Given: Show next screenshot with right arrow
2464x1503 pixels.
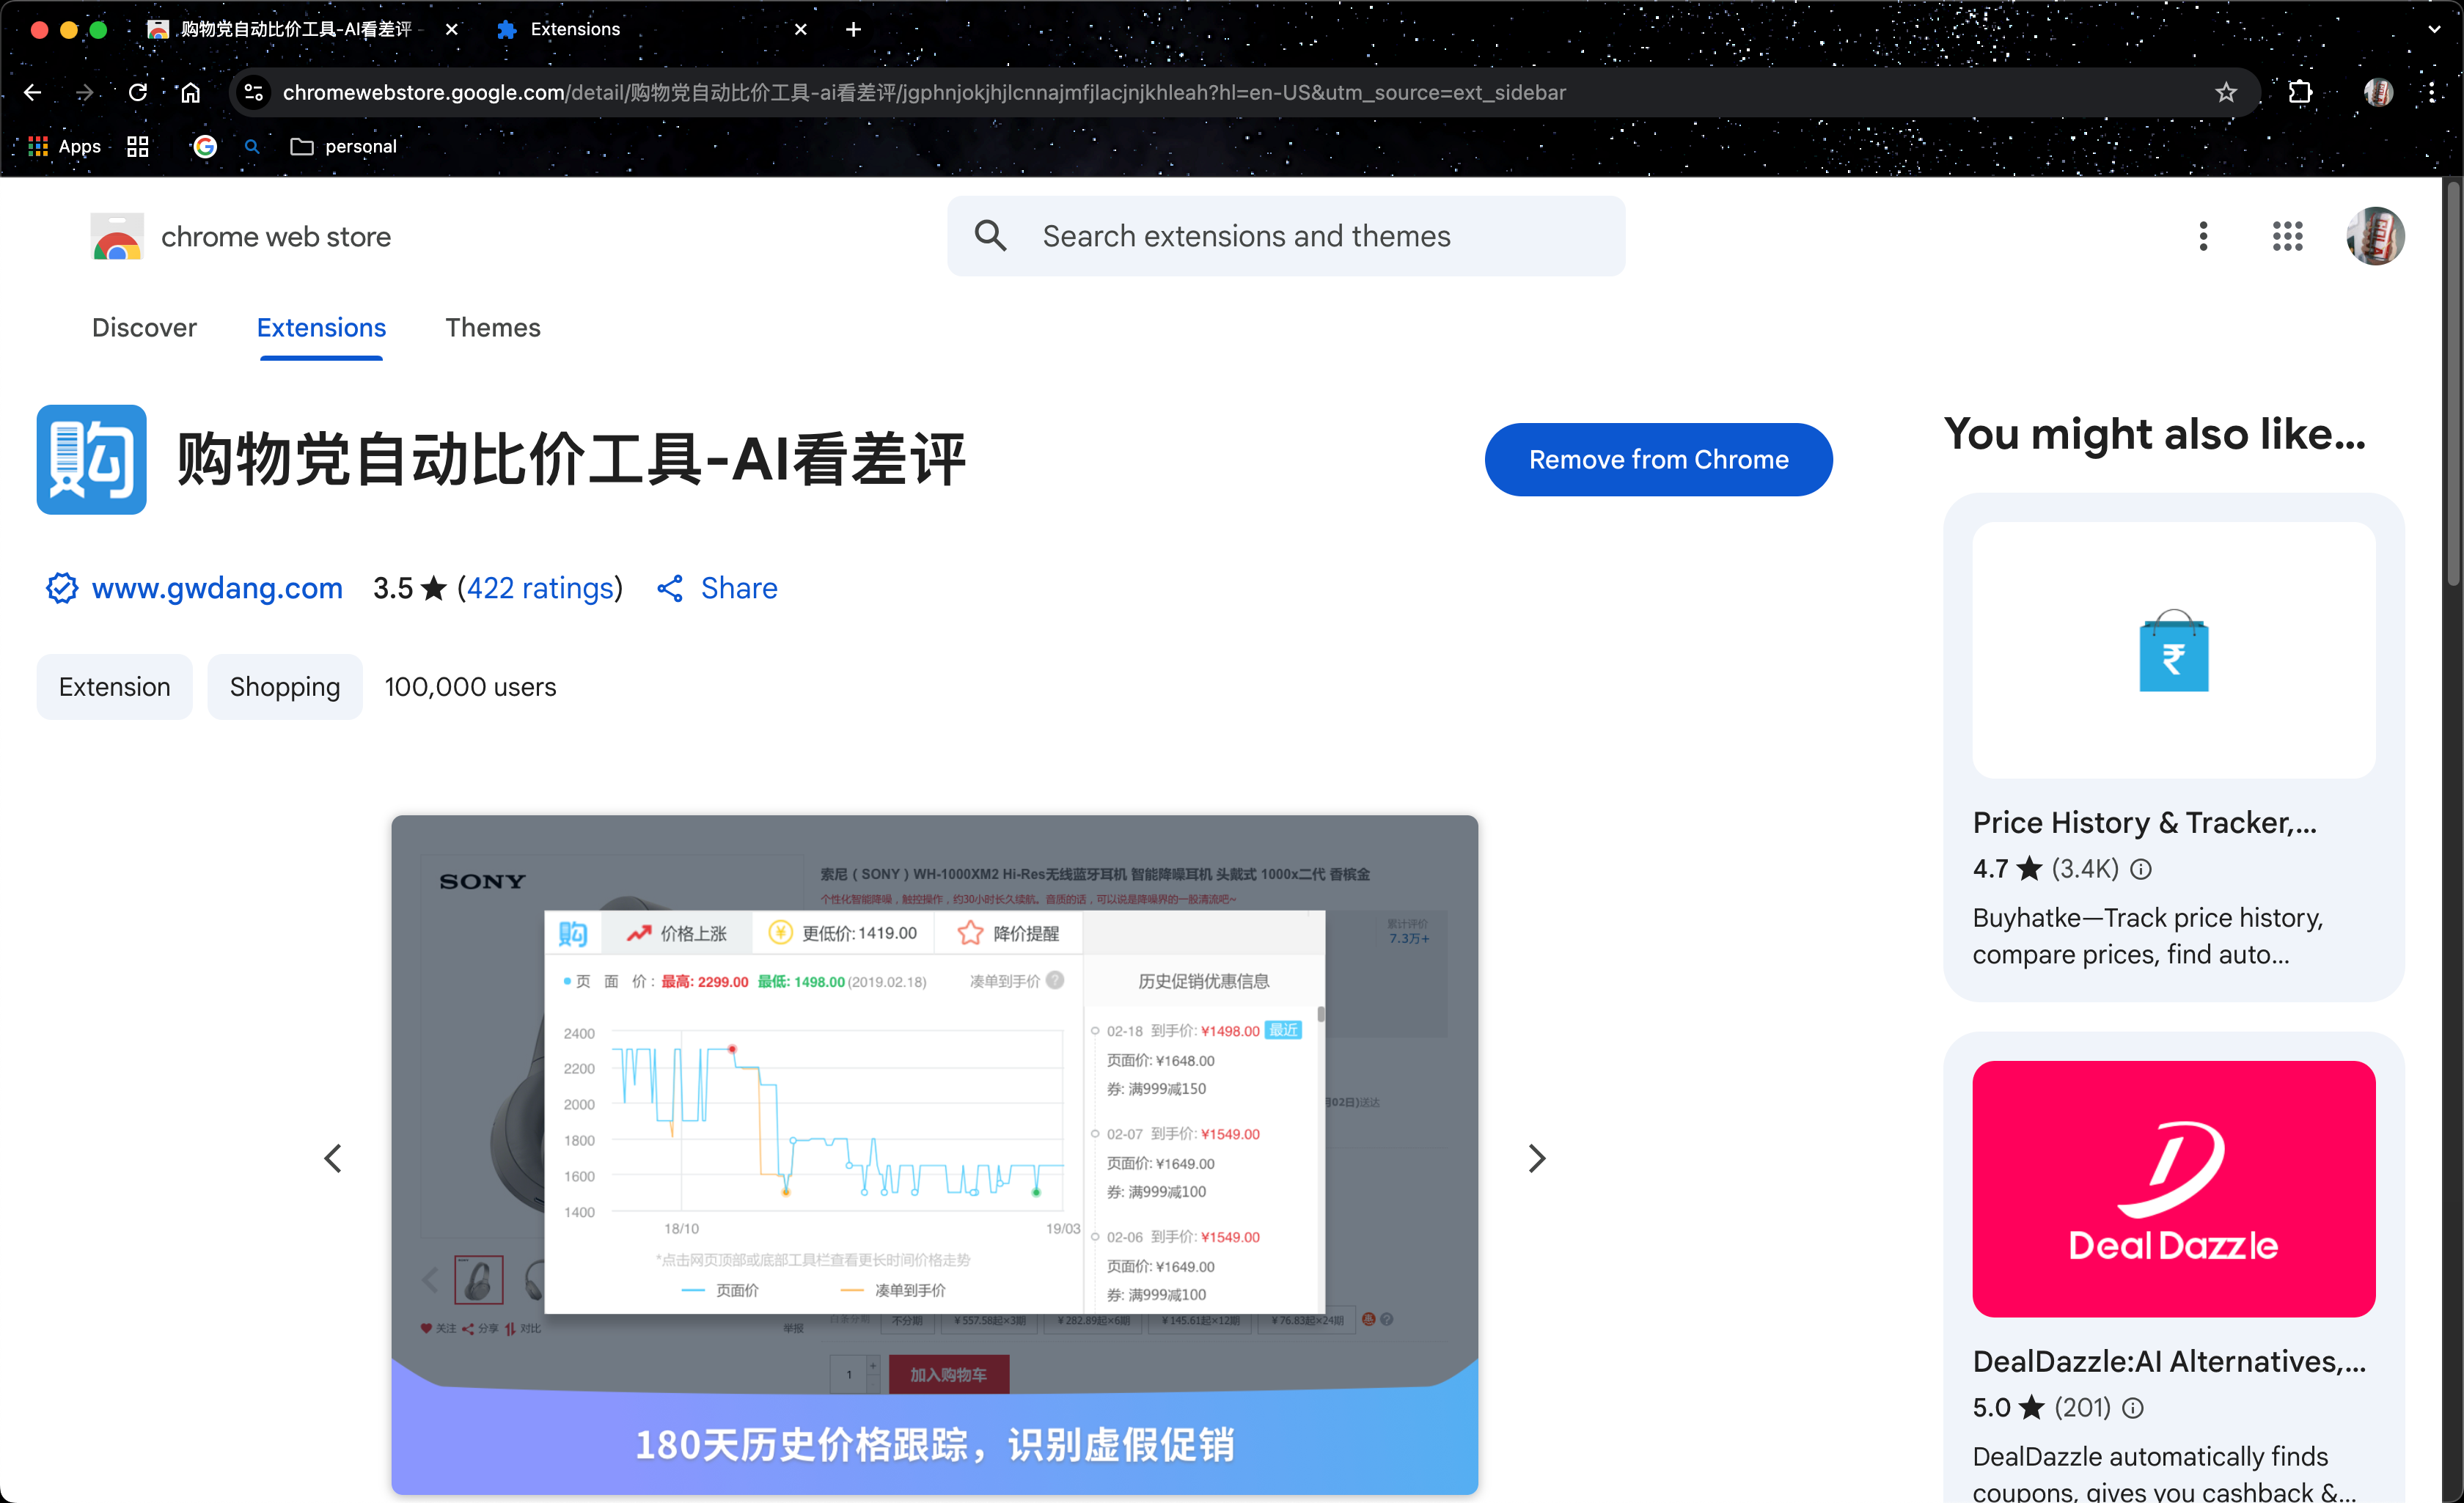Looking at the screenshot, I should point(1536,1158).
